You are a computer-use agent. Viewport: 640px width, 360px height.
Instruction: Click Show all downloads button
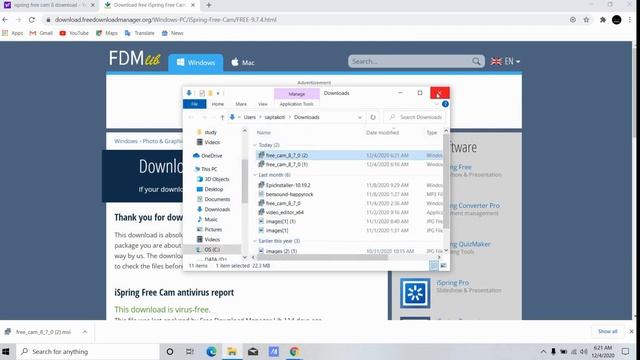click(608, 331)
